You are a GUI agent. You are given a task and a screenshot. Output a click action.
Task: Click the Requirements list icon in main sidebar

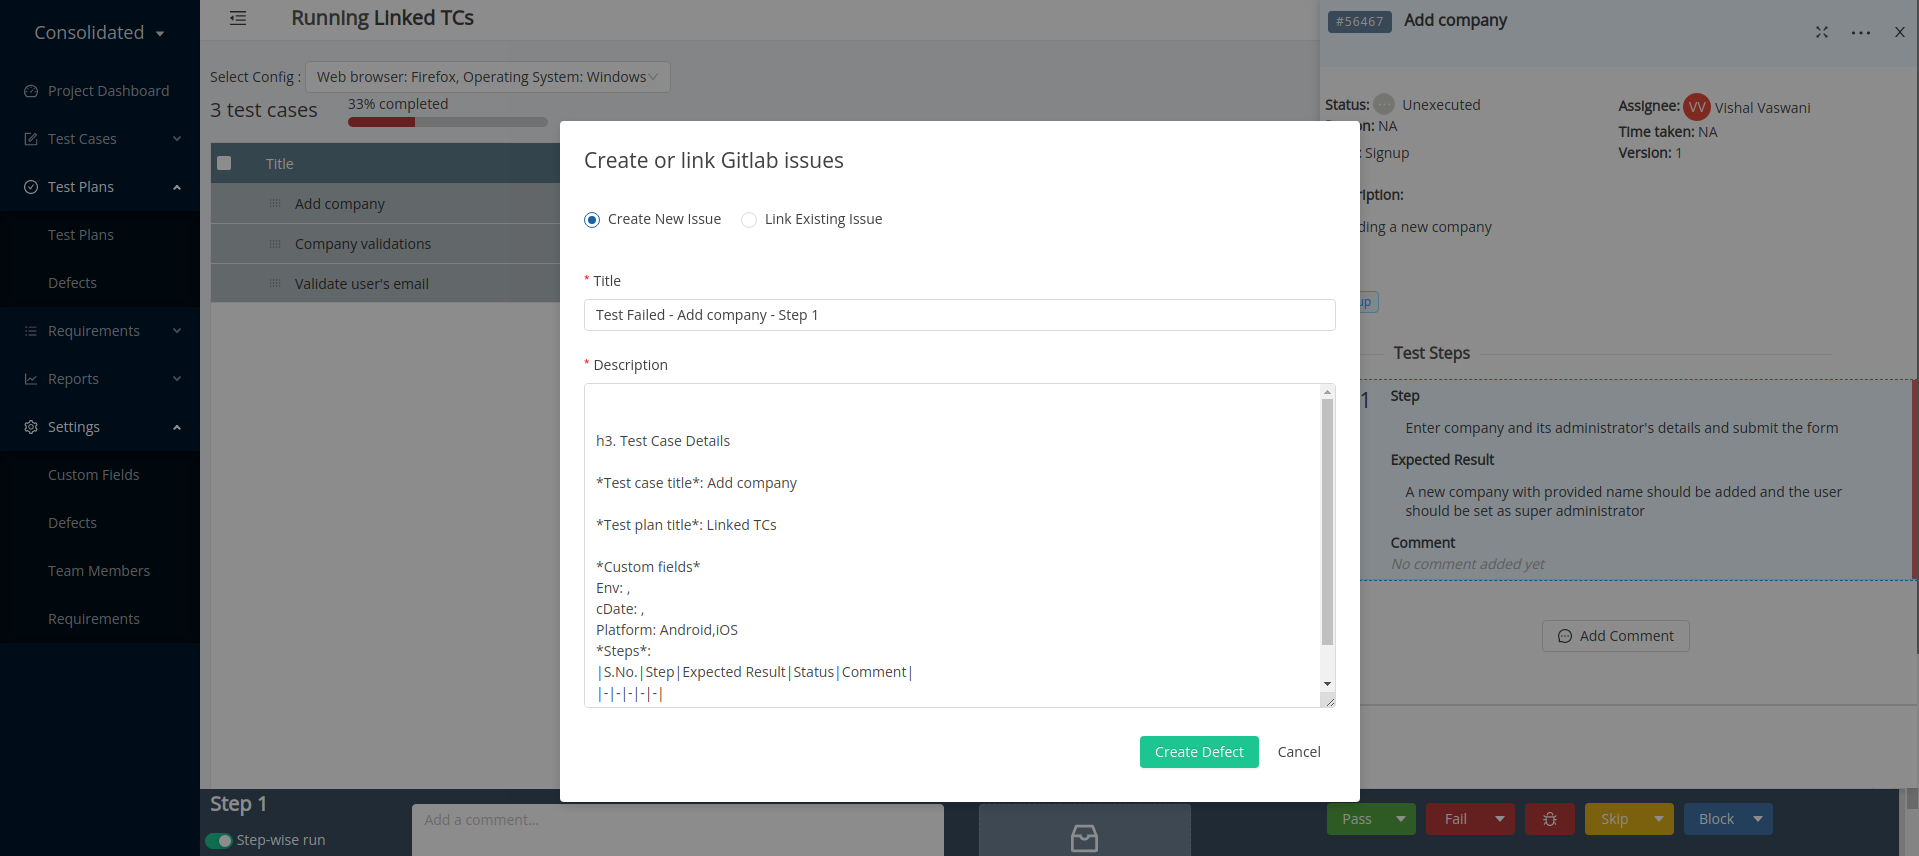click(x=31, y=331)
